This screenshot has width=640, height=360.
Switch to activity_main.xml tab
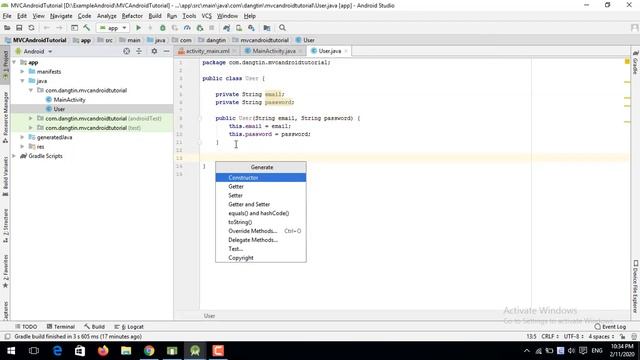click(x=207, y=51)
